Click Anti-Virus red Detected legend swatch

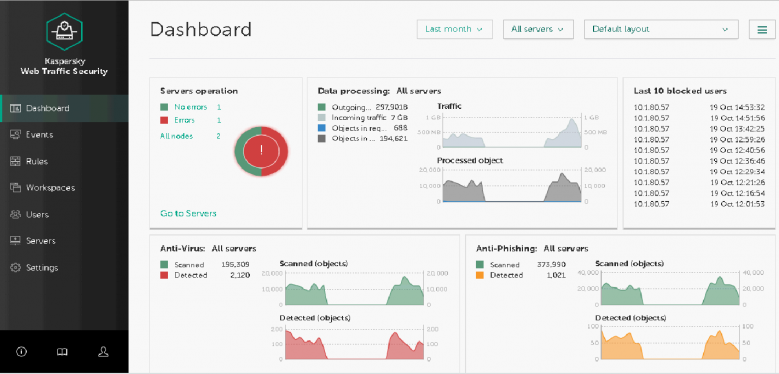pyautogui.click(x=164, y=275)
